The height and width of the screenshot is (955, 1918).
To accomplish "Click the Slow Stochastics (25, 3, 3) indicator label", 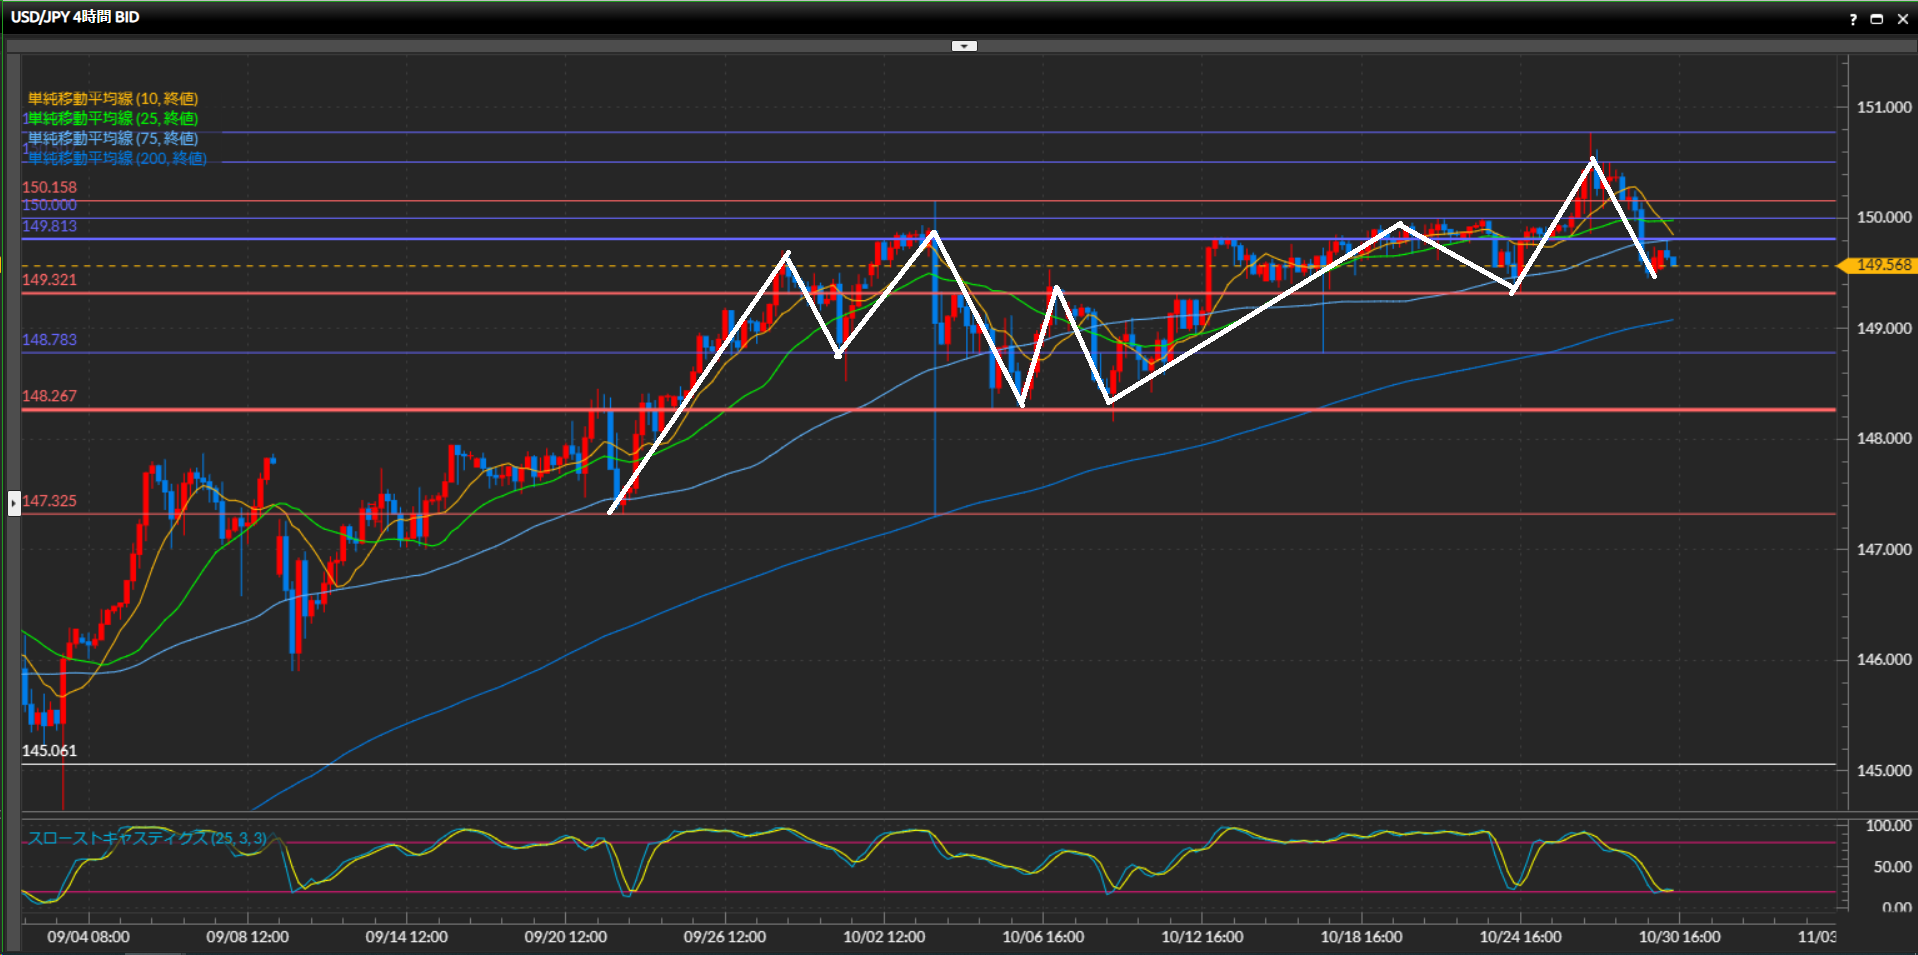I will pyautogui.click(x=147, y=838).
